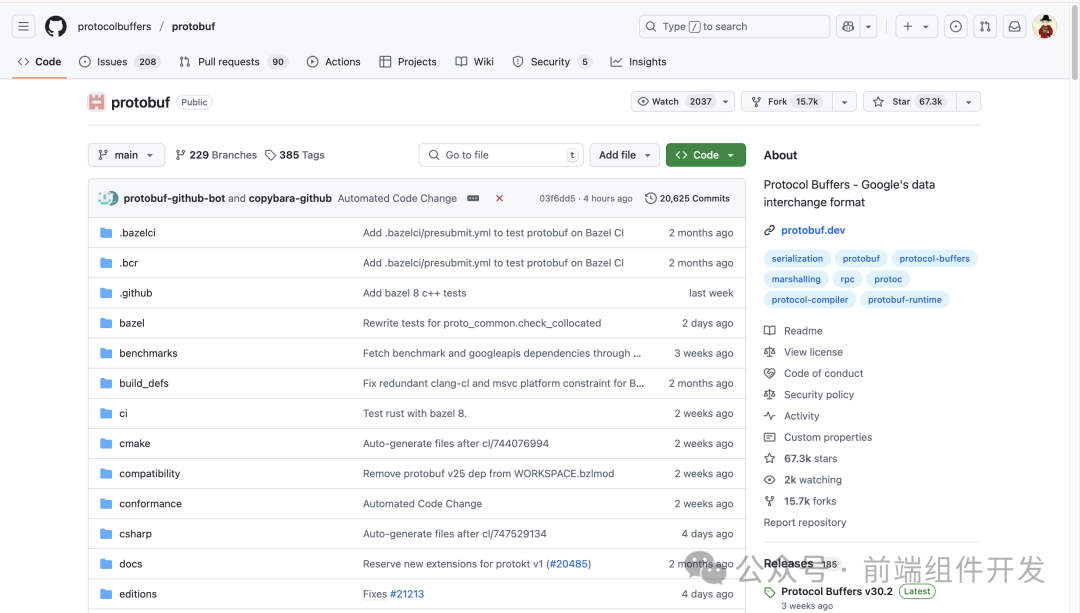Open the Copilot dropdown arrow
Image resolution: width=1080 pixels, height=613 pixels.
868,26
